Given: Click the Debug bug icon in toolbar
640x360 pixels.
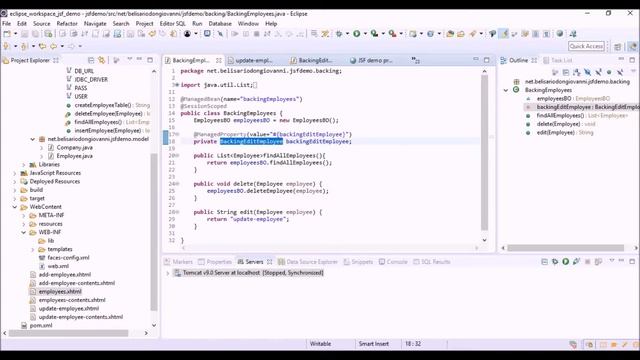Looking at the screenshot, I should pyautogui.click(x=339, y=34).
